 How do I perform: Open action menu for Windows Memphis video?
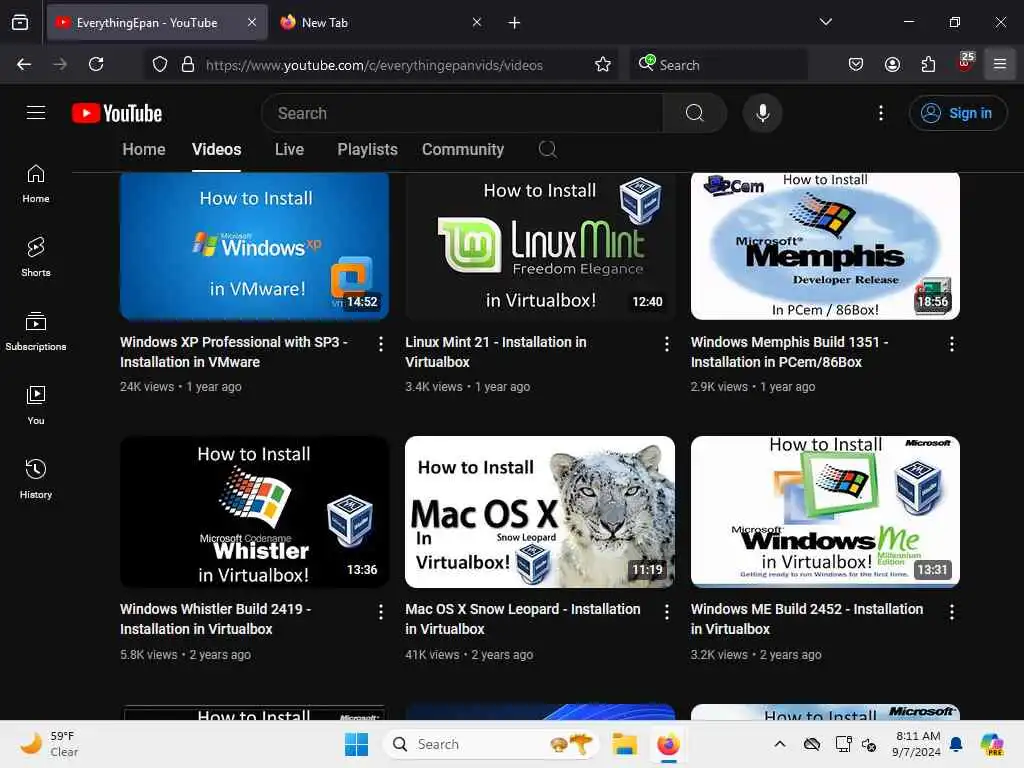952,344
